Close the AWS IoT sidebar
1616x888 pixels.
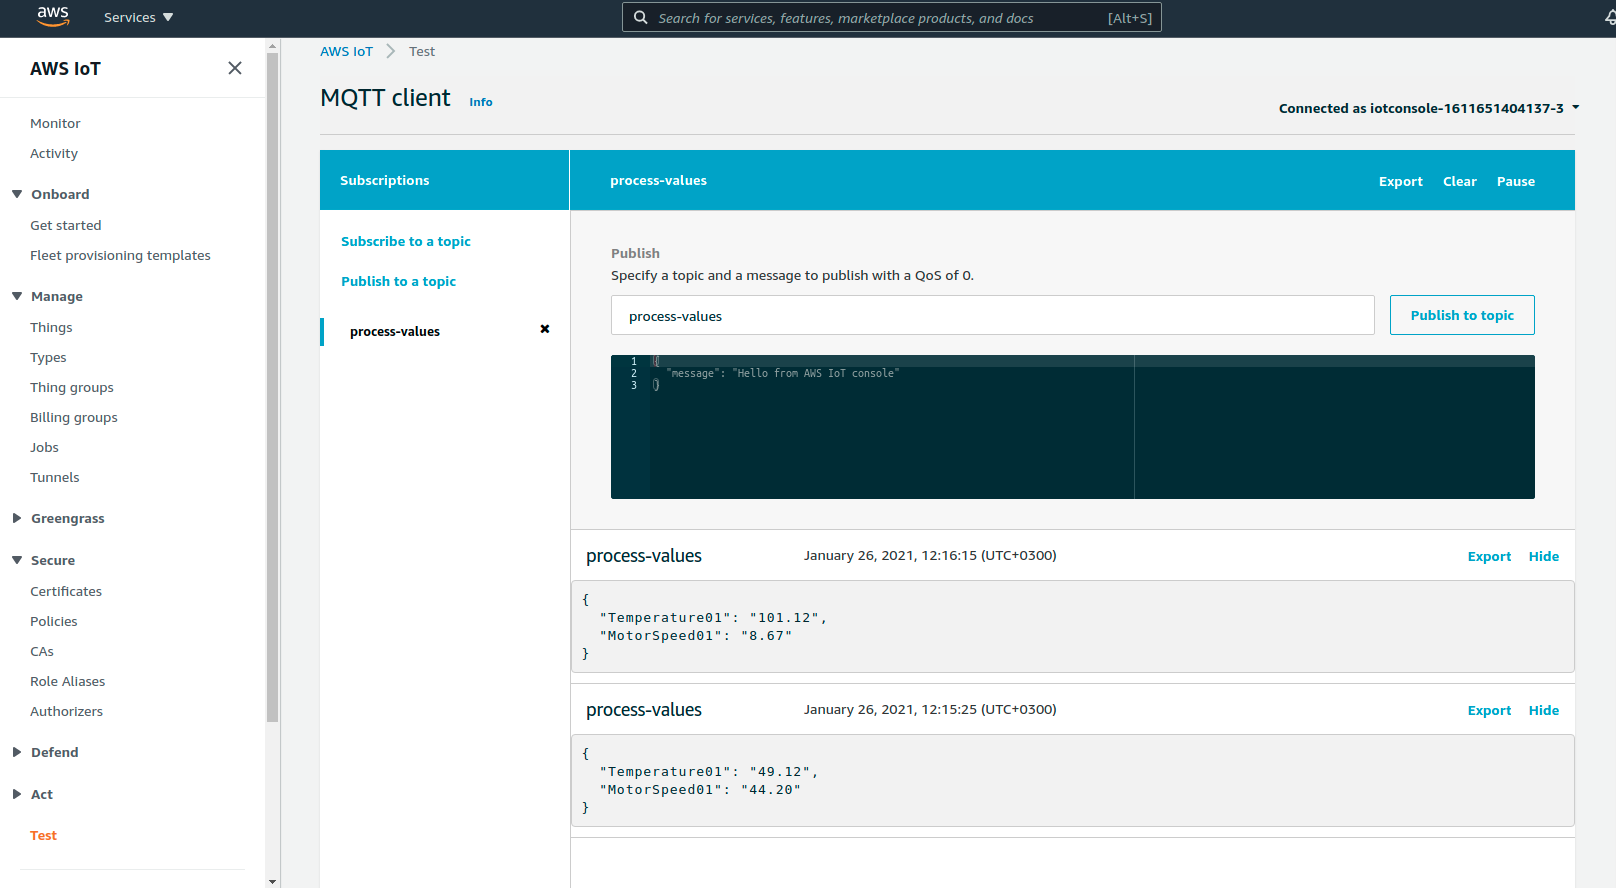click(x=235, y=68)
